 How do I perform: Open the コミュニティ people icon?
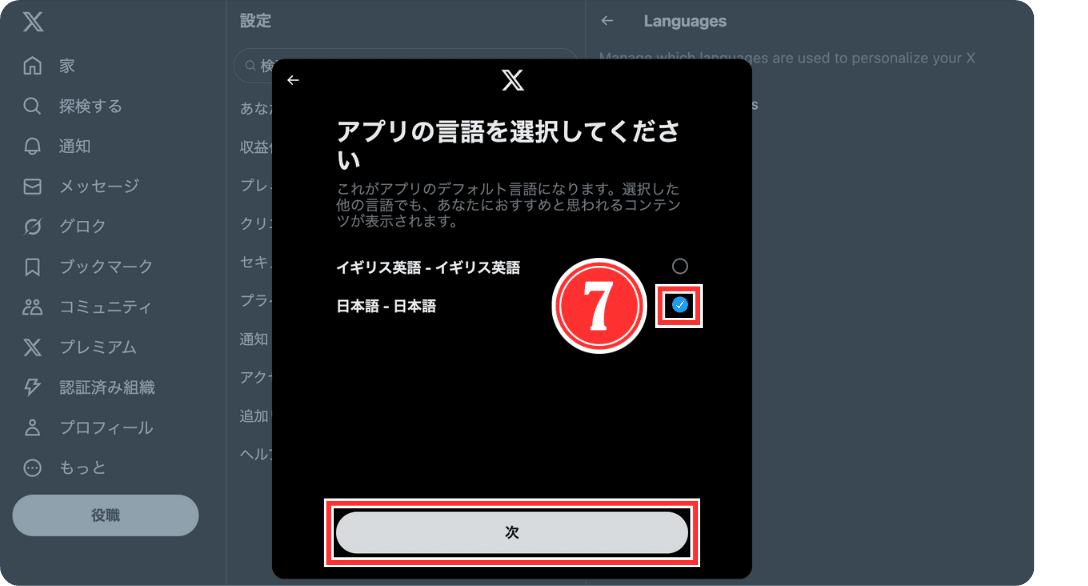click(33, 307)
